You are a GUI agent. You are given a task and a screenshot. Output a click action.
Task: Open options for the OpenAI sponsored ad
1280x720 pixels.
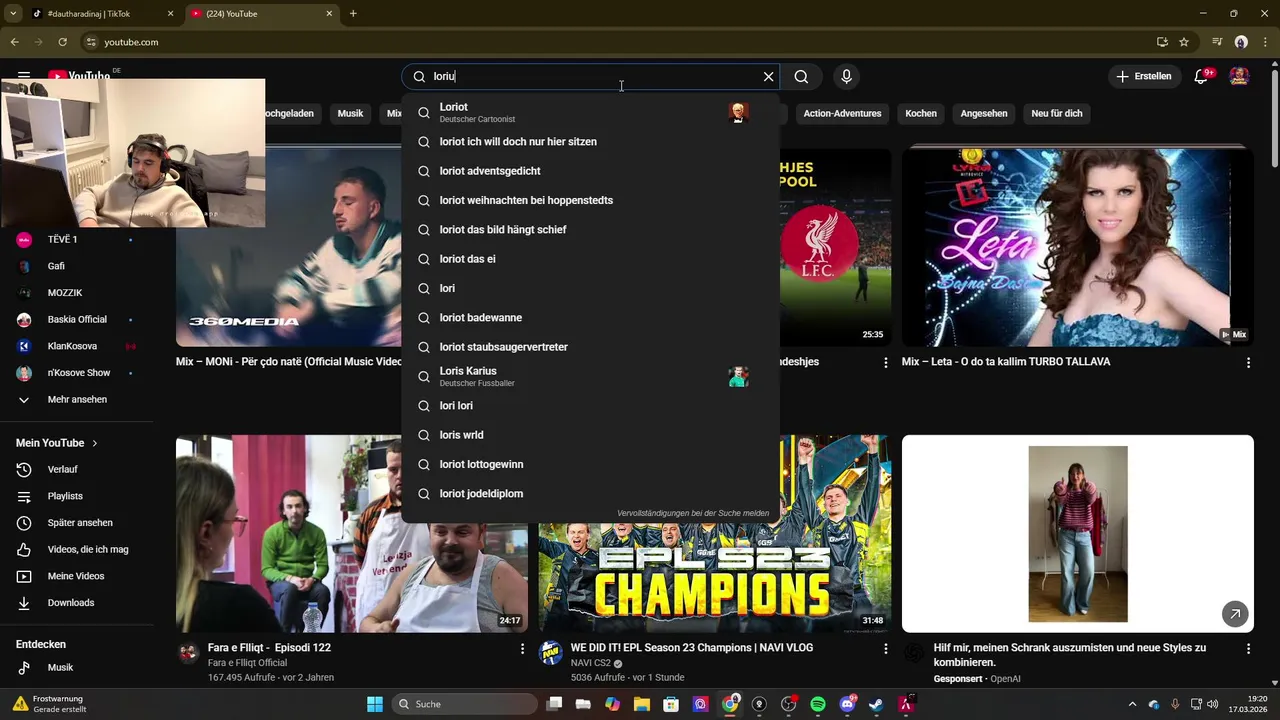click(1248, 649)
